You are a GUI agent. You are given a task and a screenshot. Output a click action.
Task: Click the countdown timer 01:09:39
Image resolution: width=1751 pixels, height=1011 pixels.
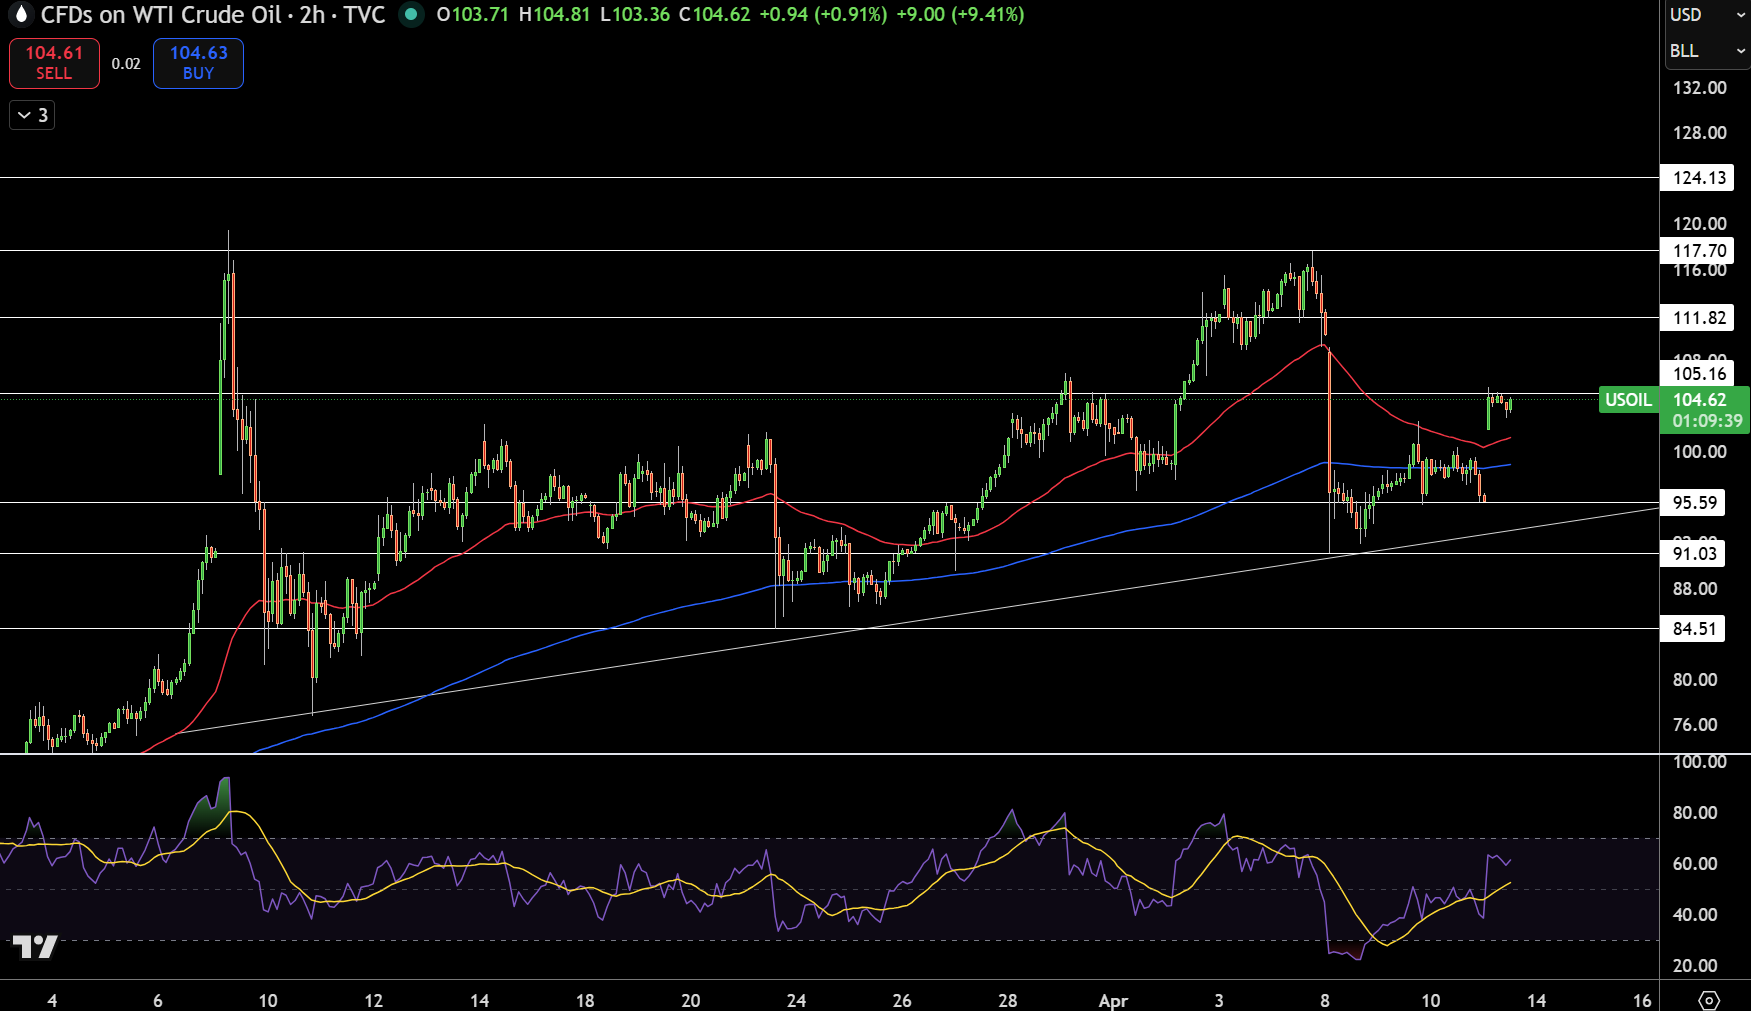(x=1707, y=421)
